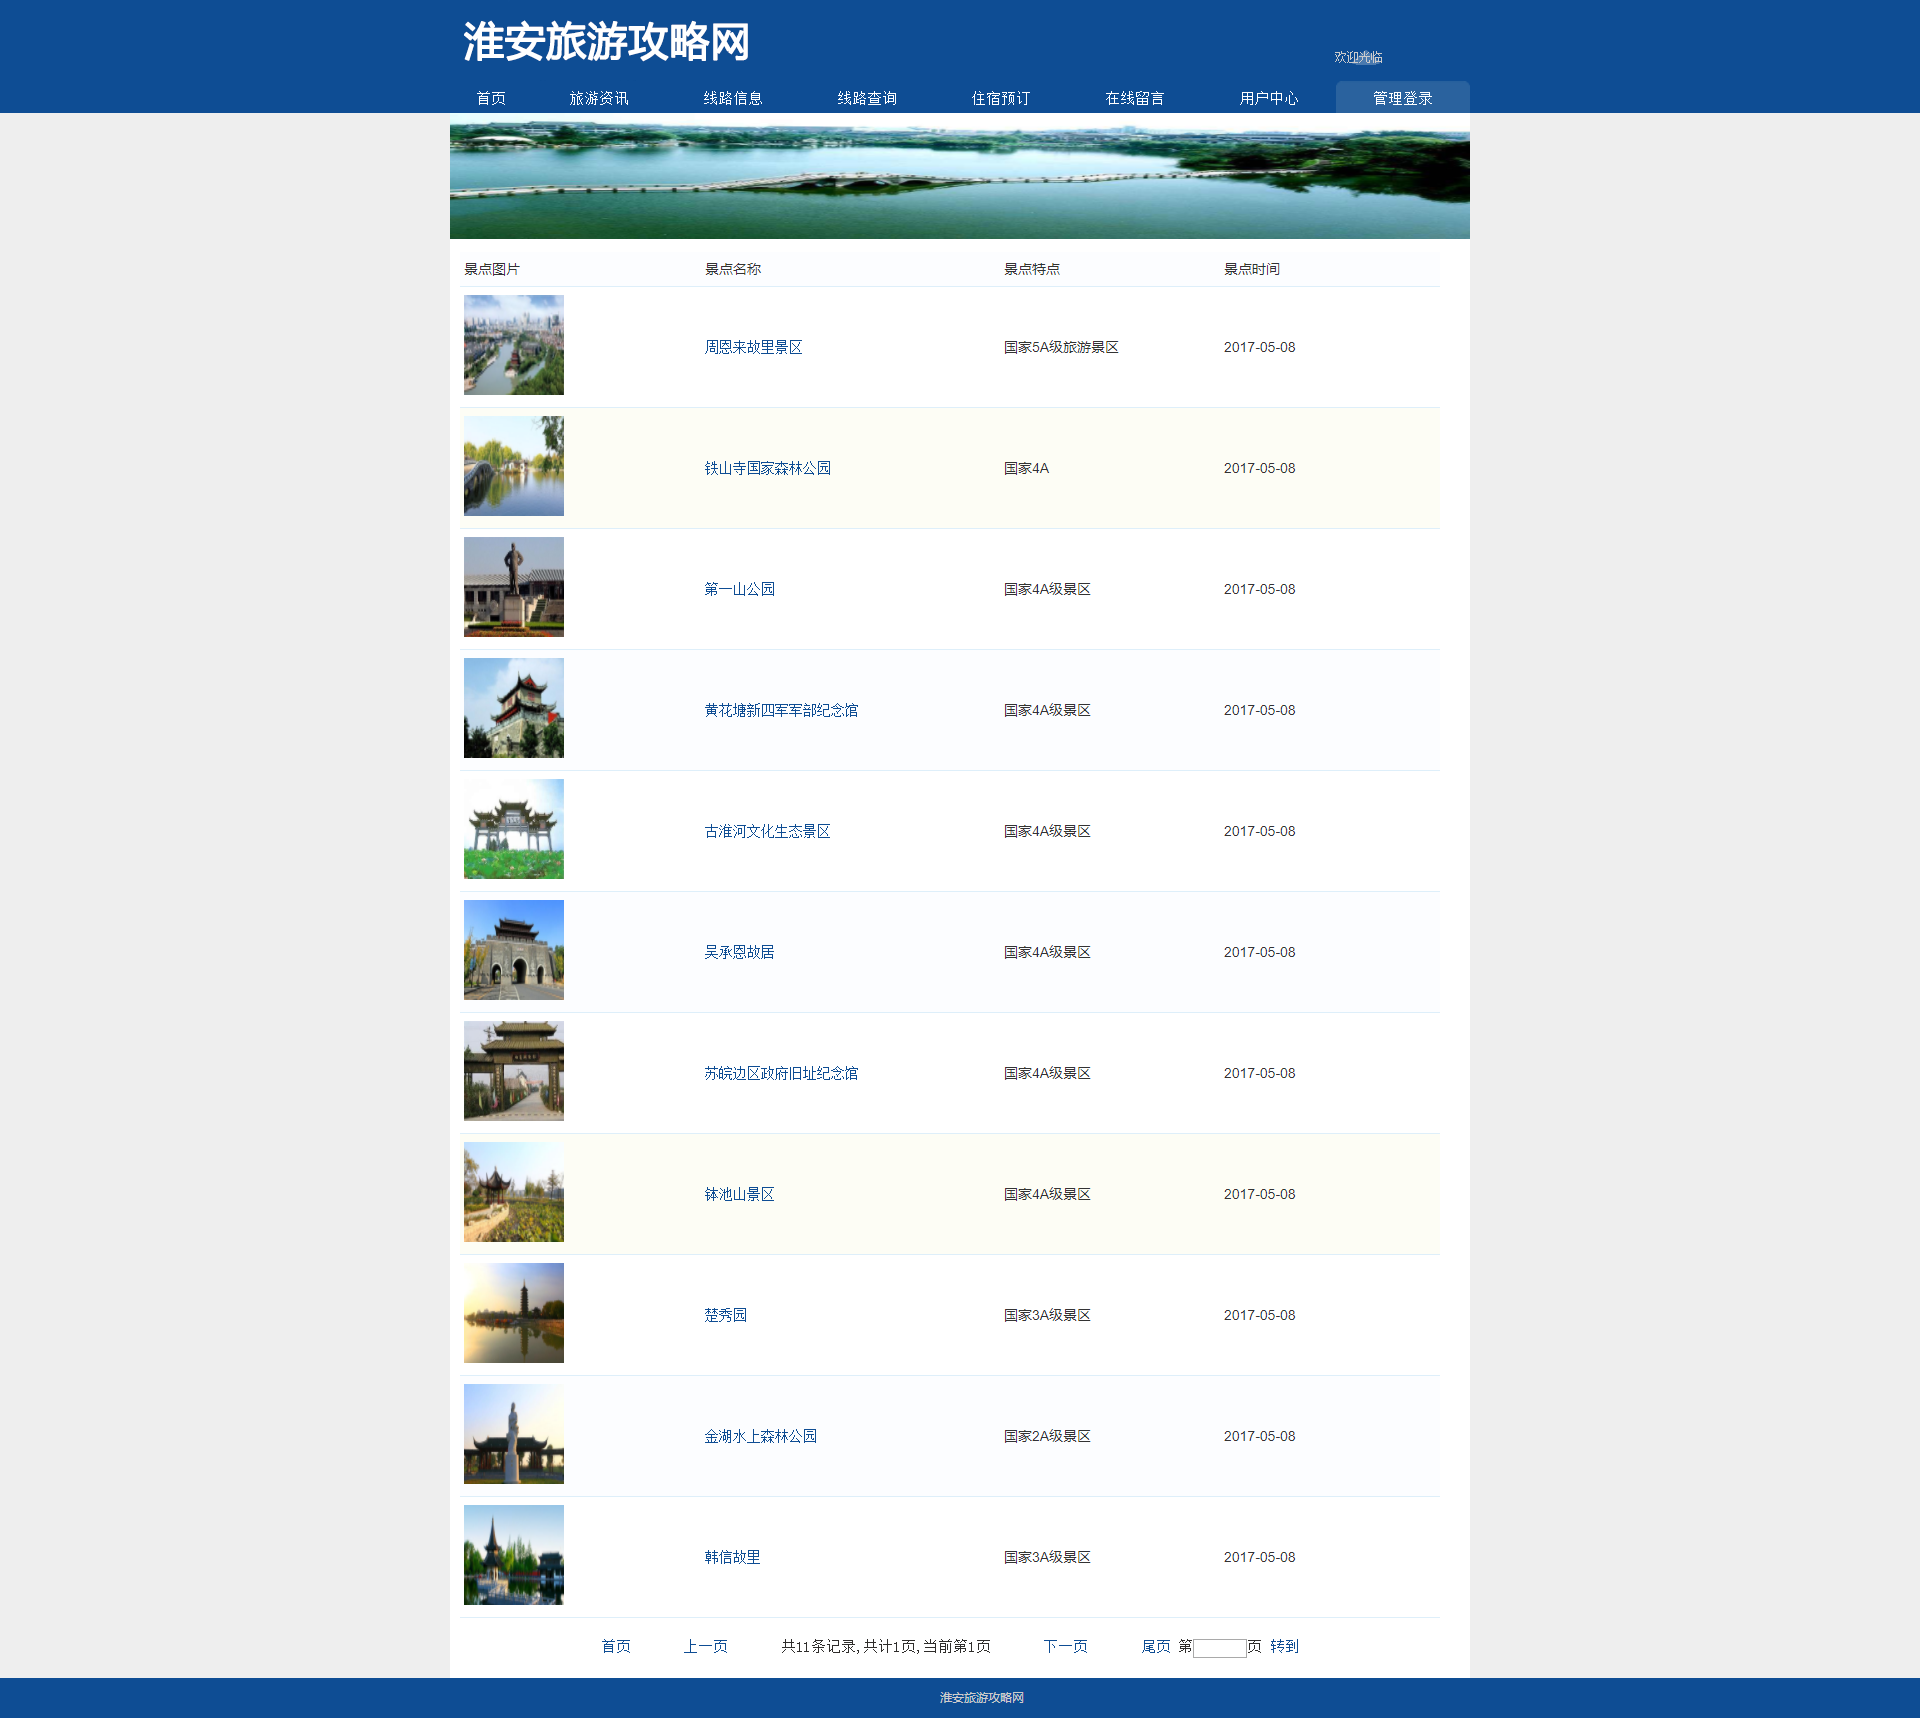1920x1718 pixels.
Task: Open the 吴承恩故居 gate thumbnail
Action: [514, 950]
